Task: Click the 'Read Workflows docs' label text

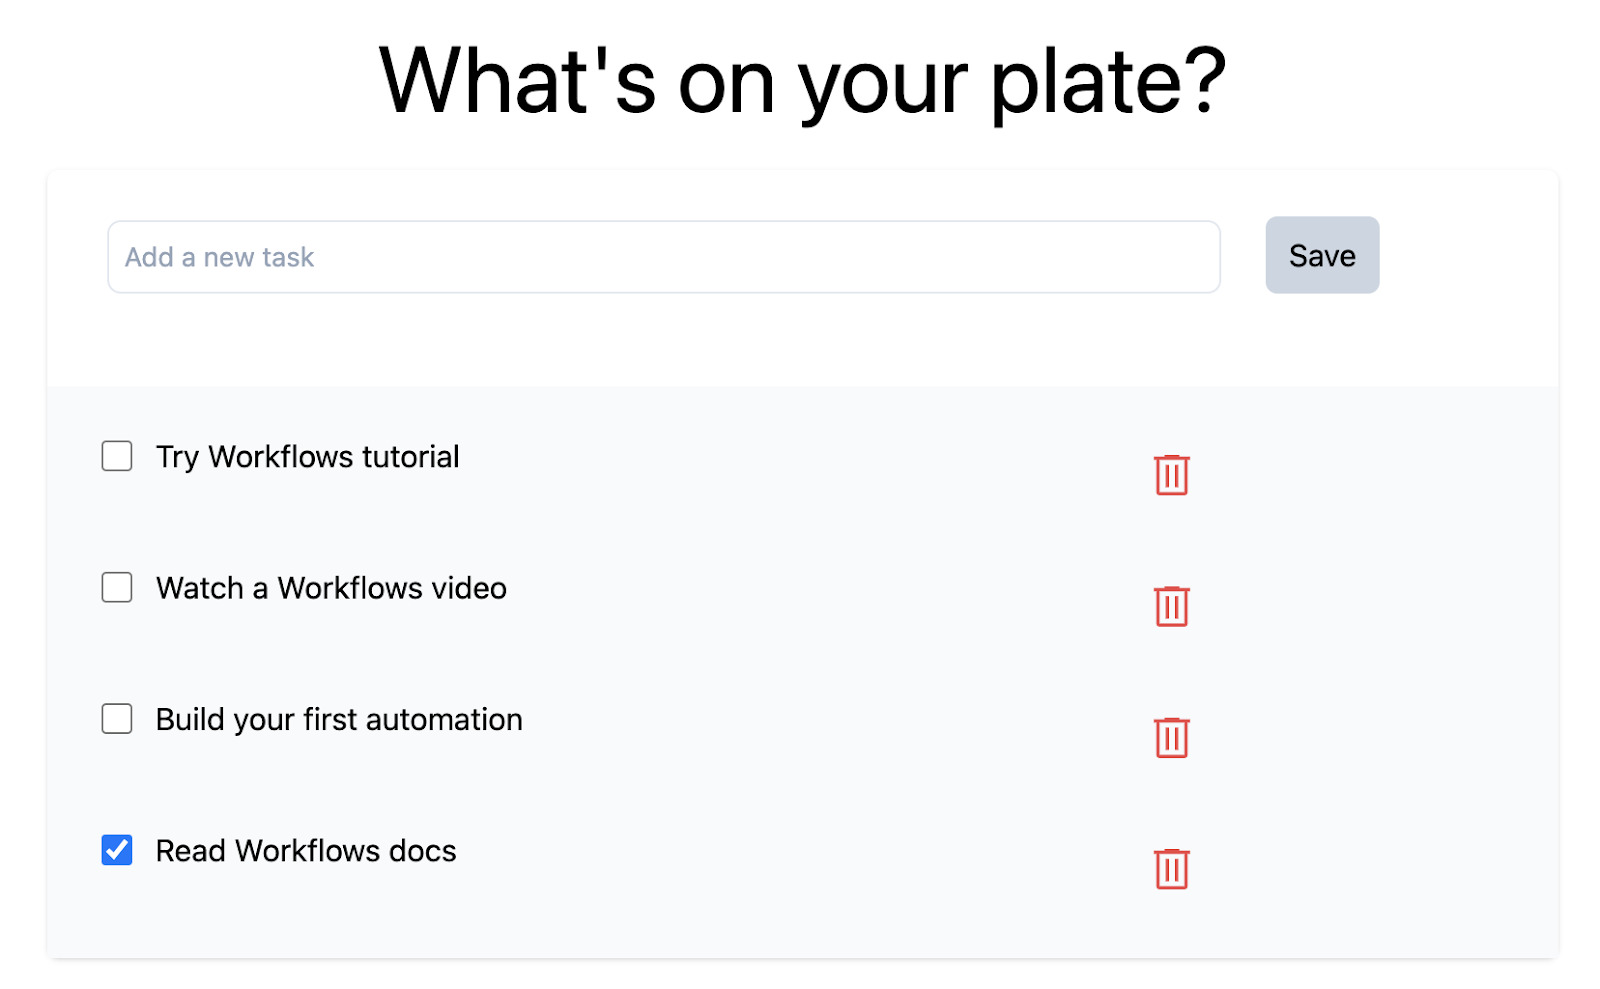Action: 306,851
